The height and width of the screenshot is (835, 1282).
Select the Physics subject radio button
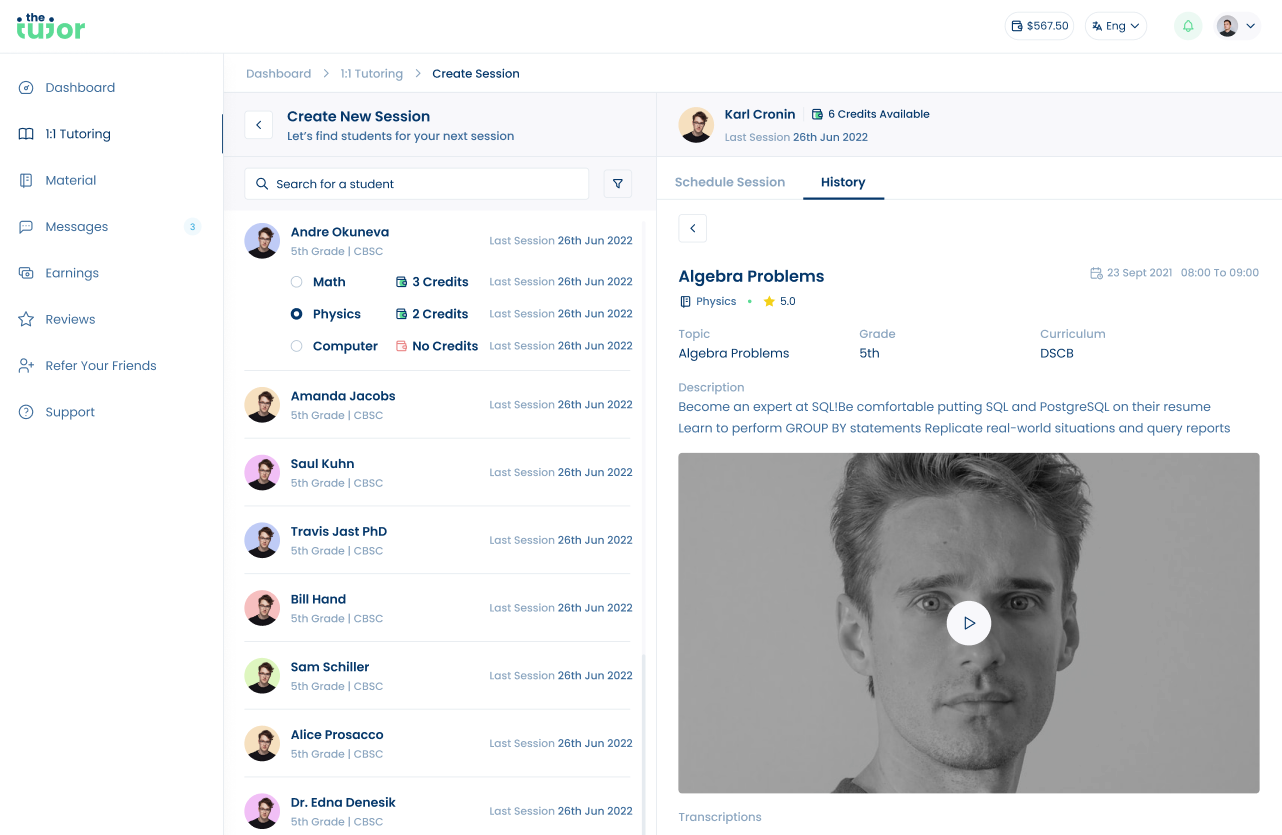(x=296, y=314)
